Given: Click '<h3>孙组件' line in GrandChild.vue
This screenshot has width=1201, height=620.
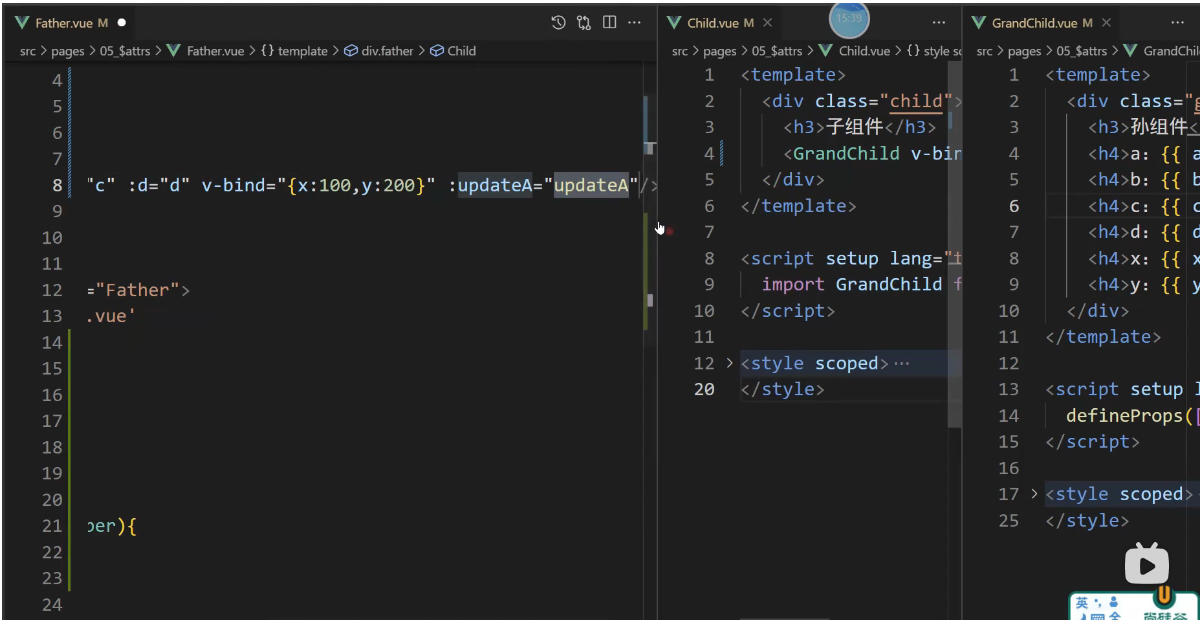Looking at the screenshot, I should pyautogui.click(x=1144, y=127).
